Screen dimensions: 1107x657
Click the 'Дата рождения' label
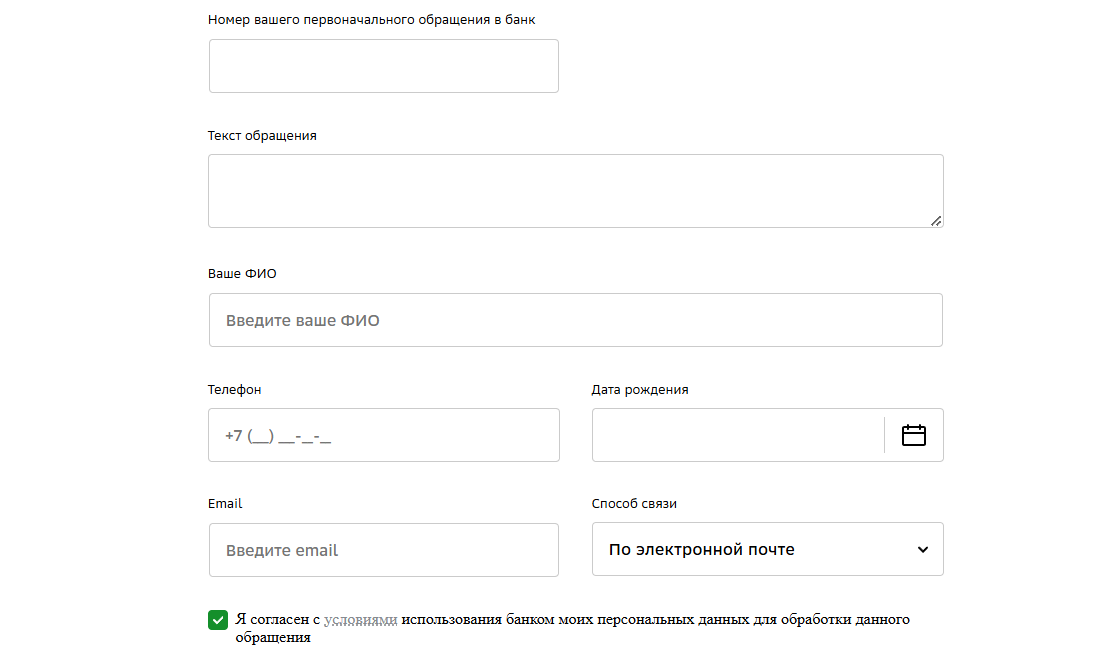[640, 390]
